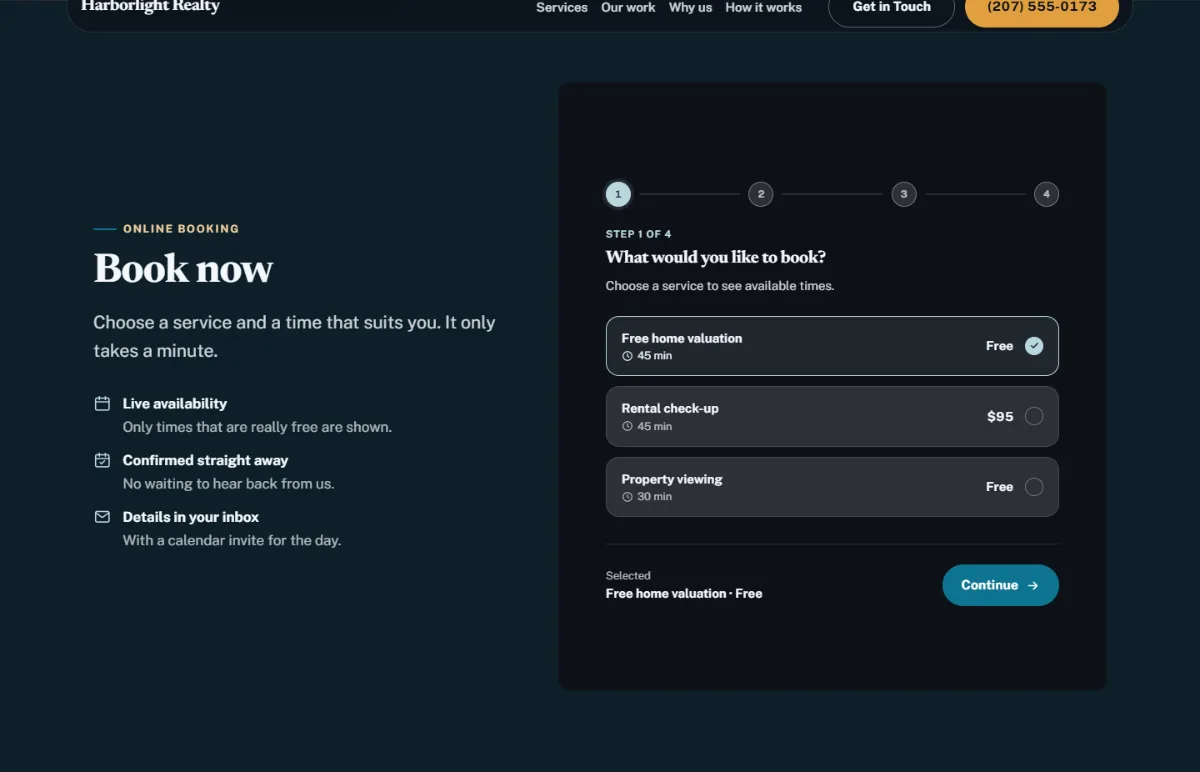Call the (207) 555-0173 phone button
This screenshot has width=1200, height=772.
click(1042, 8)
